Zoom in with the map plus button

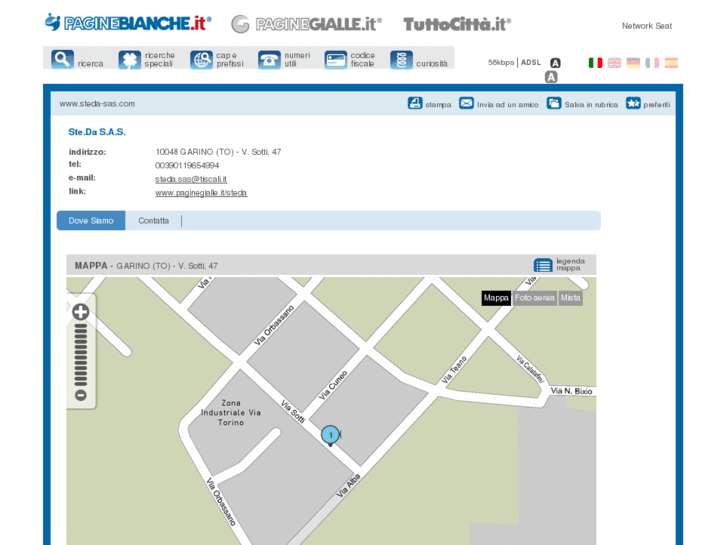(81, 312)
